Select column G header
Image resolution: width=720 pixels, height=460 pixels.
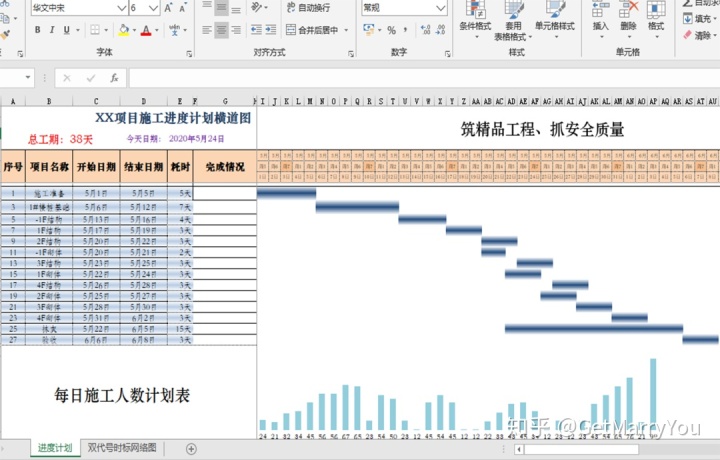point(225,101)
